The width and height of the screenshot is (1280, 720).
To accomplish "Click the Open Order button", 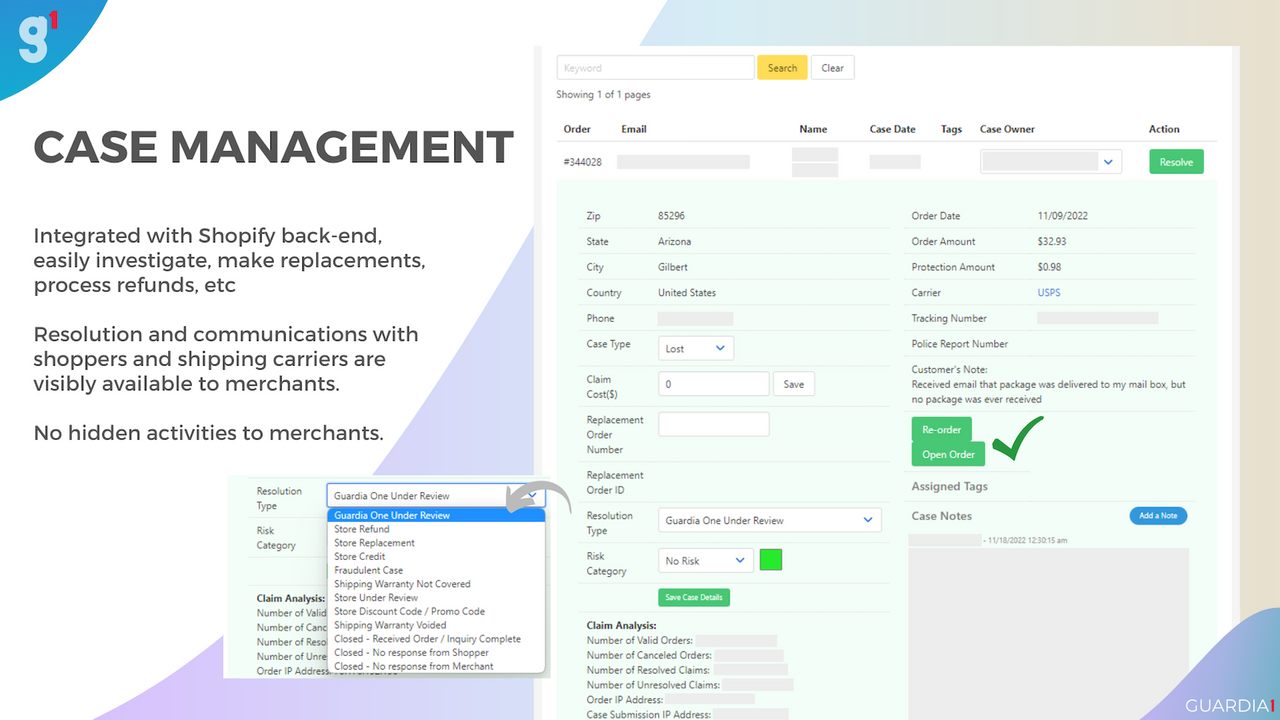I will pyautogui.click(x=948, y=454).
